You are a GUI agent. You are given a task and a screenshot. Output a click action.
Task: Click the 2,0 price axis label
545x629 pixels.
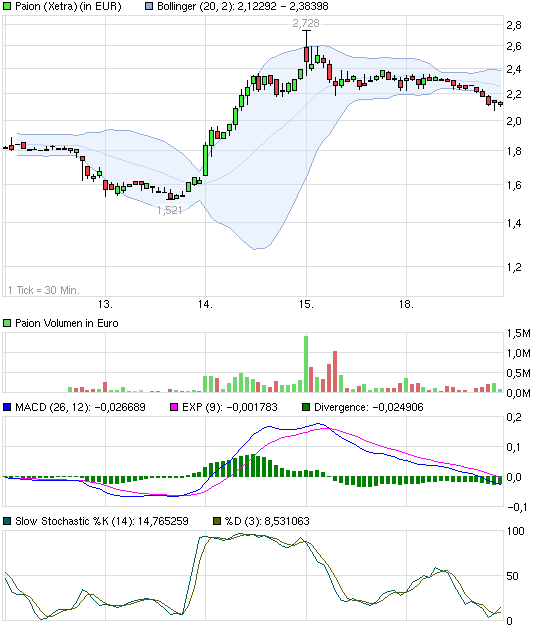pos(514,121)
